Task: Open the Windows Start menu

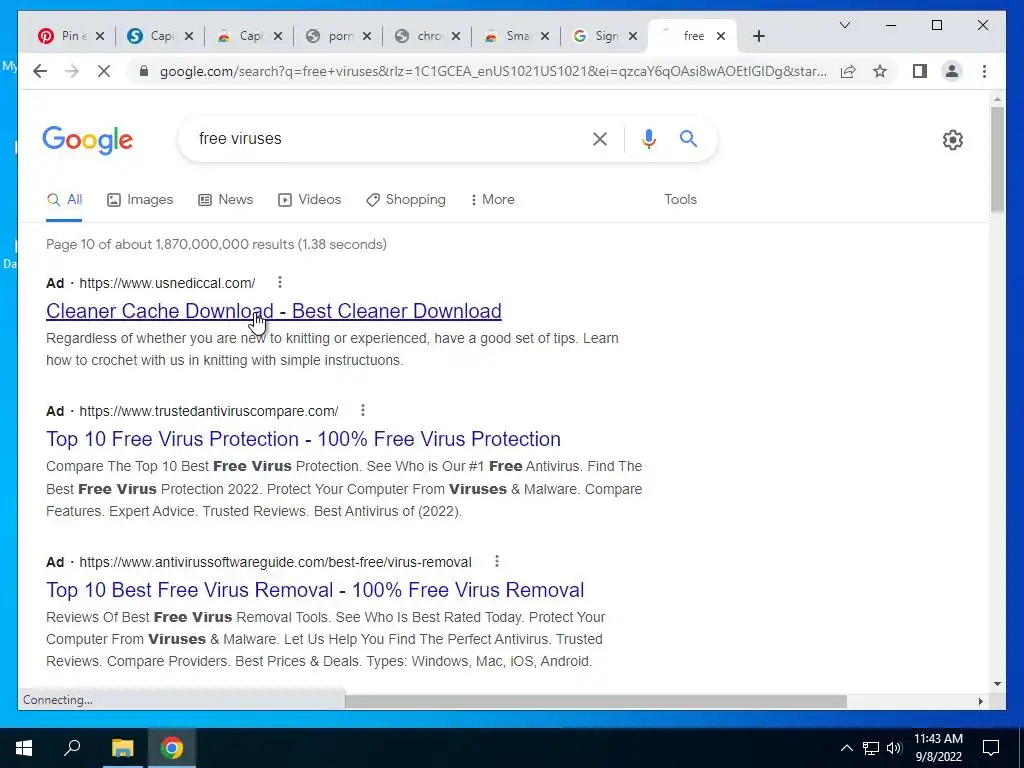Action: 24,748
